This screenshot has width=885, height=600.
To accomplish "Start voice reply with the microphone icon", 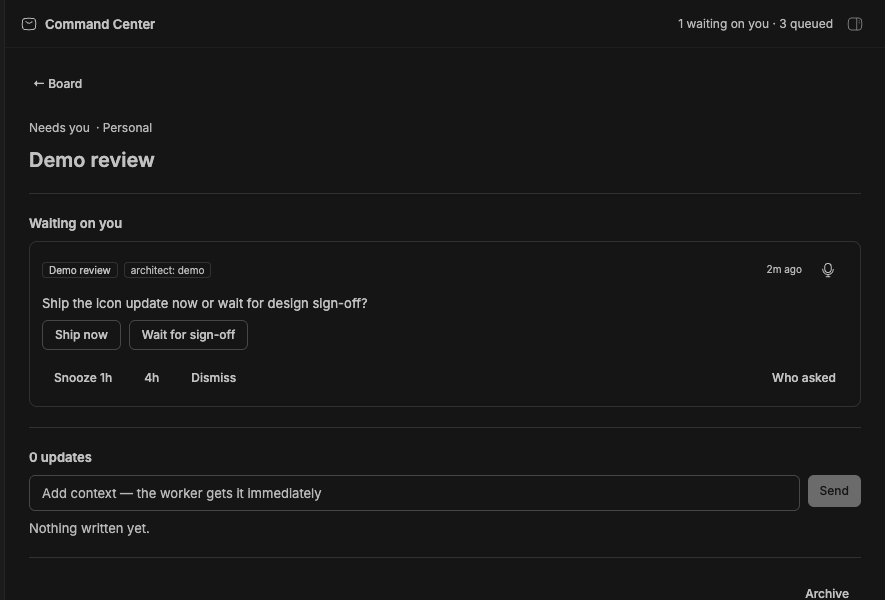I will point(827,270).
